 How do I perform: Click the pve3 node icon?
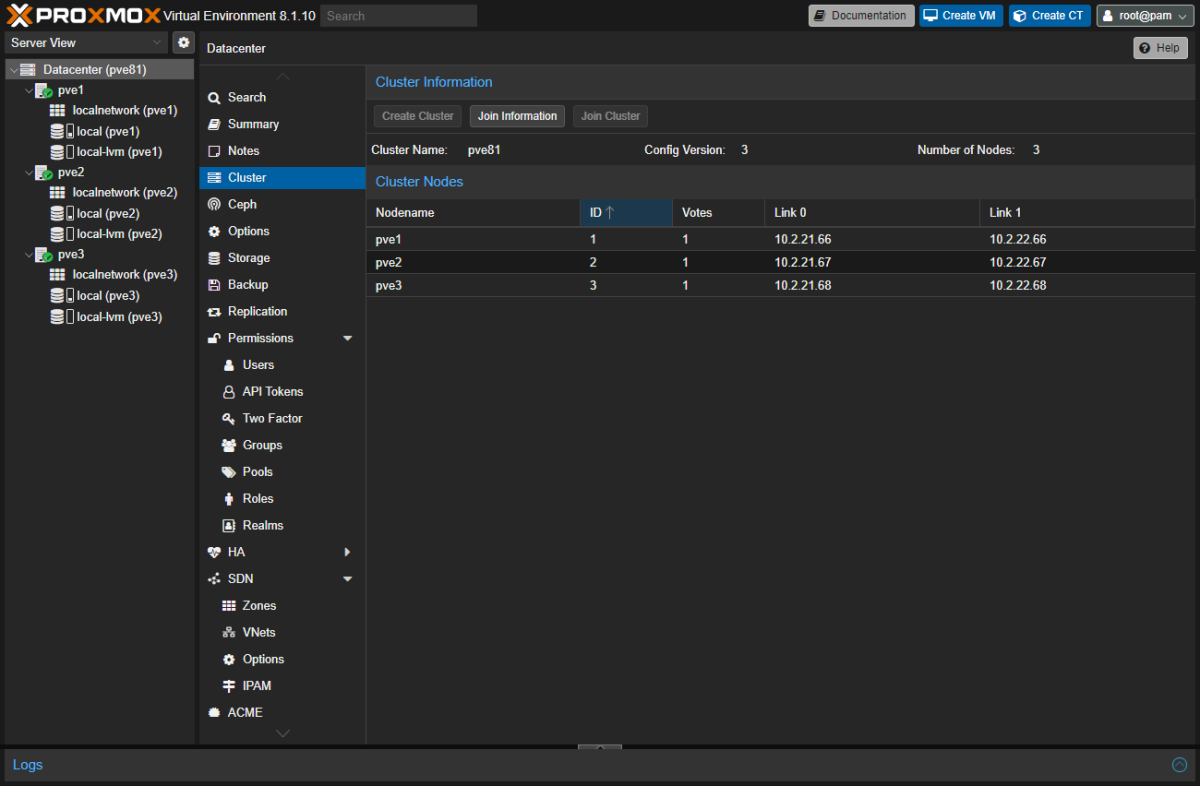click(x=44, y=254)
